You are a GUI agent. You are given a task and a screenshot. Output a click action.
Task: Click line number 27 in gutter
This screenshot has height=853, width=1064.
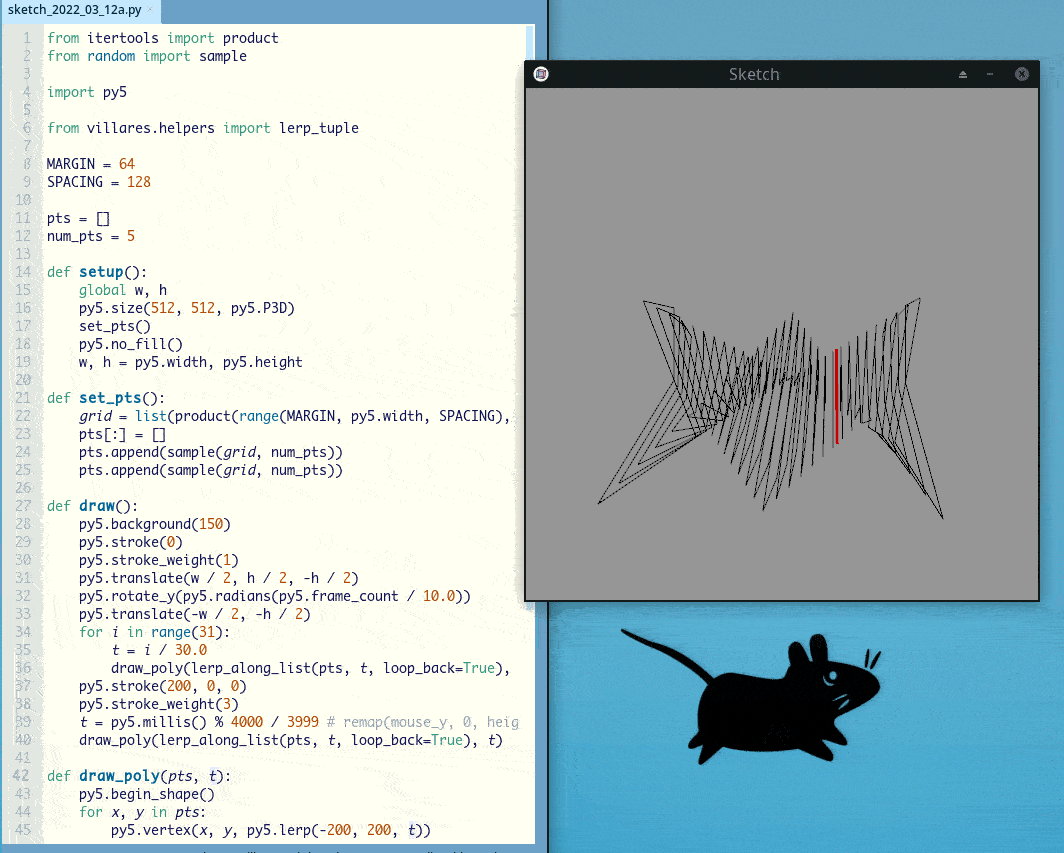click(x=22, y=506)
